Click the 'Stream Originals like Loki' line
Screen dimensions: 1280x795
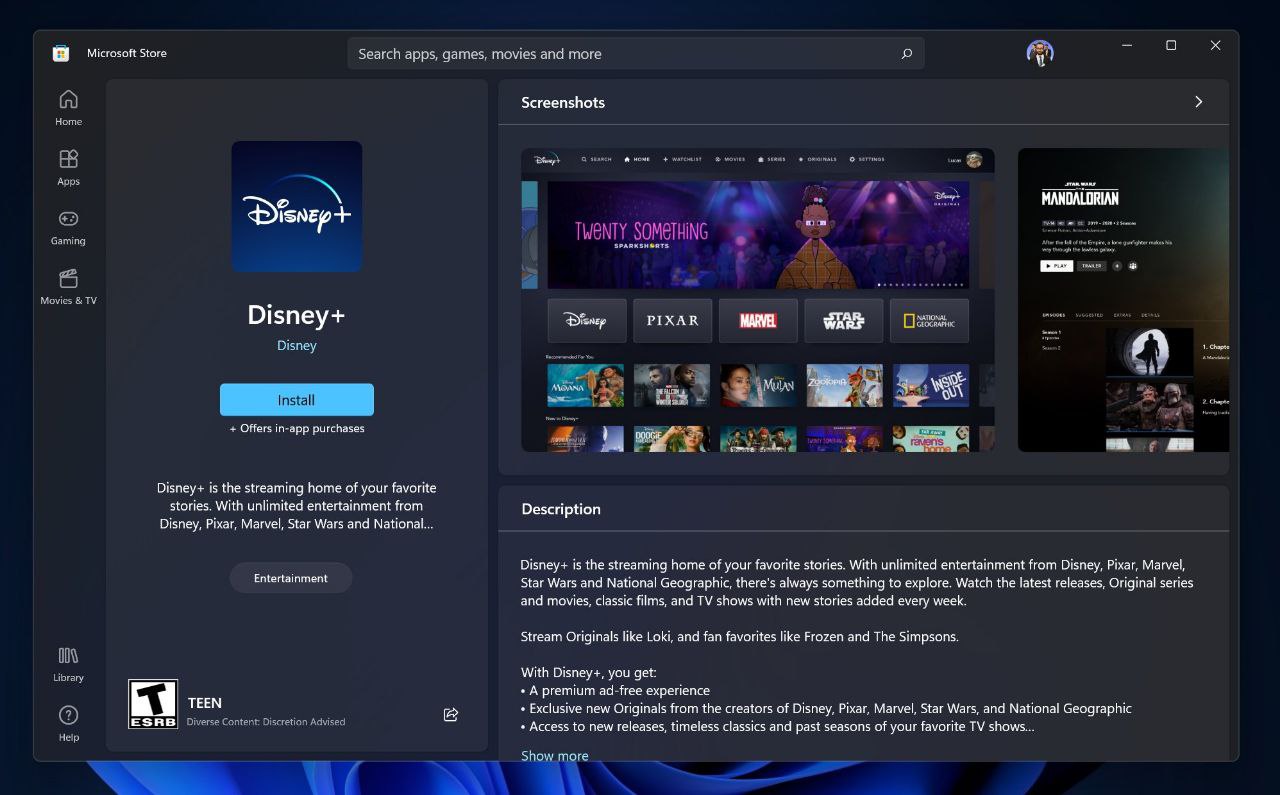click(x=740, y=636)
